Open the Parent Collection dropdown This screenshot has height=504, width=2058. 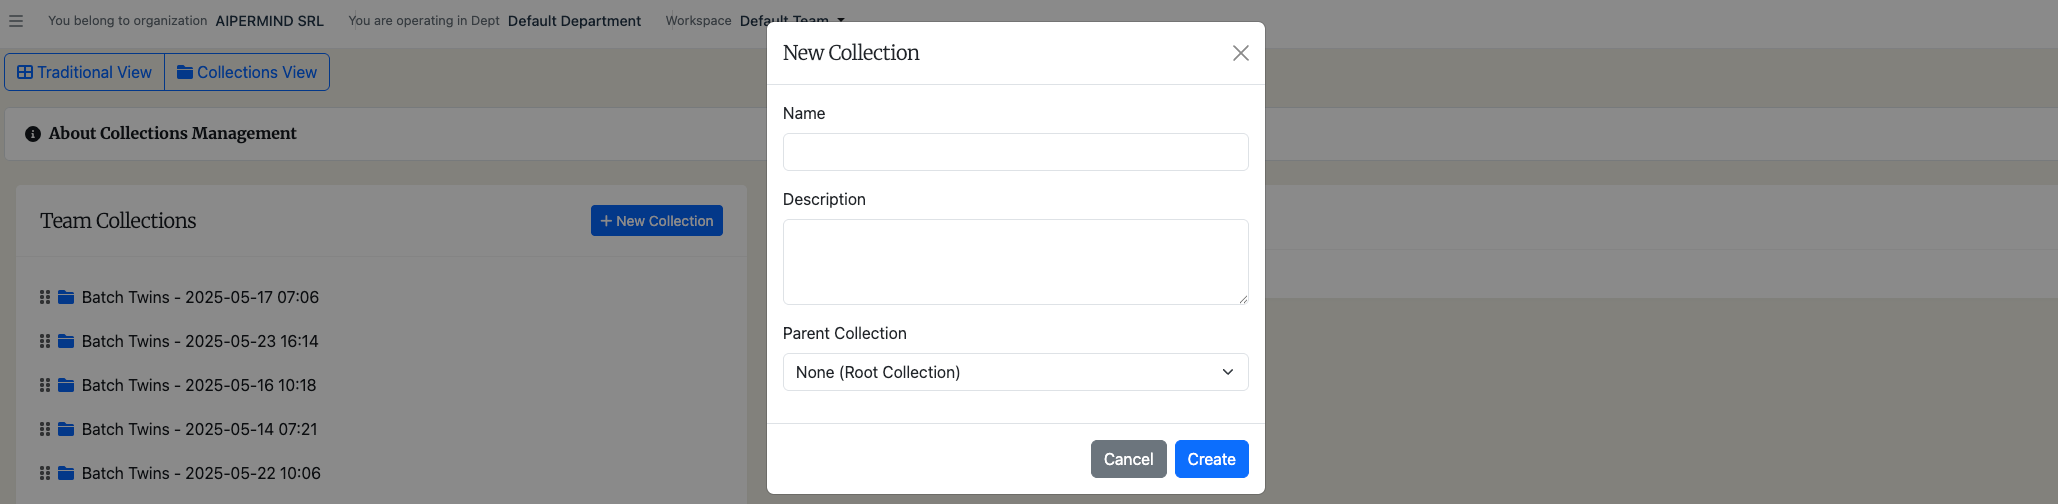pyautogui.click(x=1015, y=372)
